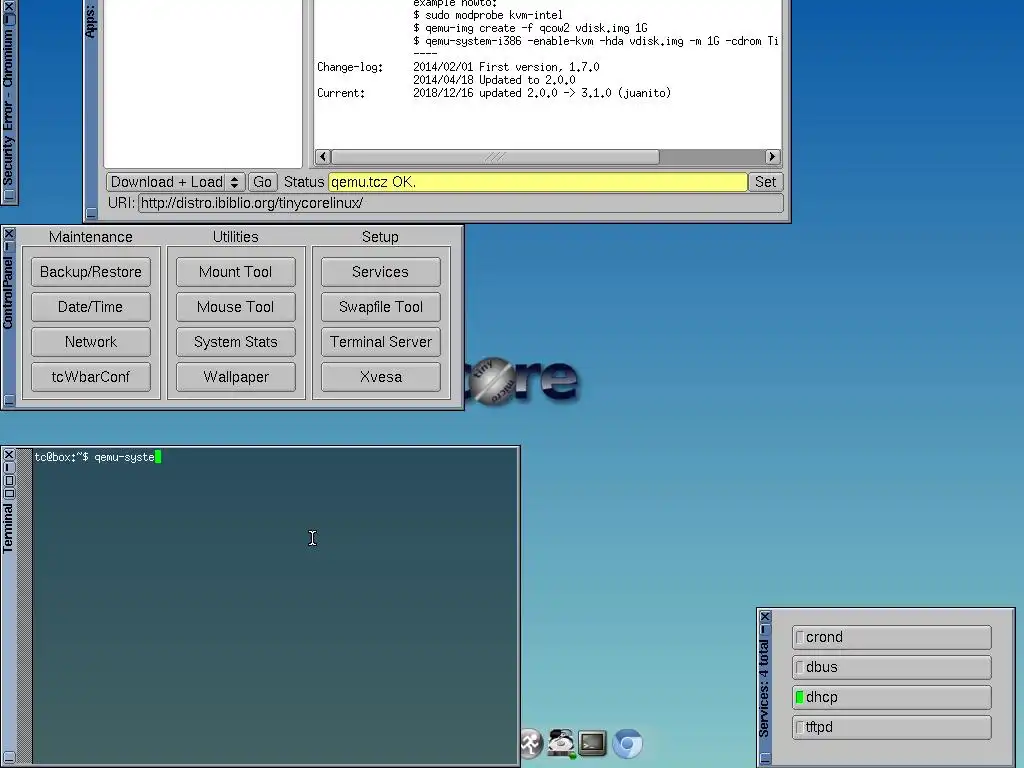
Task: Minimize the Services window
Action: (765, 629)
